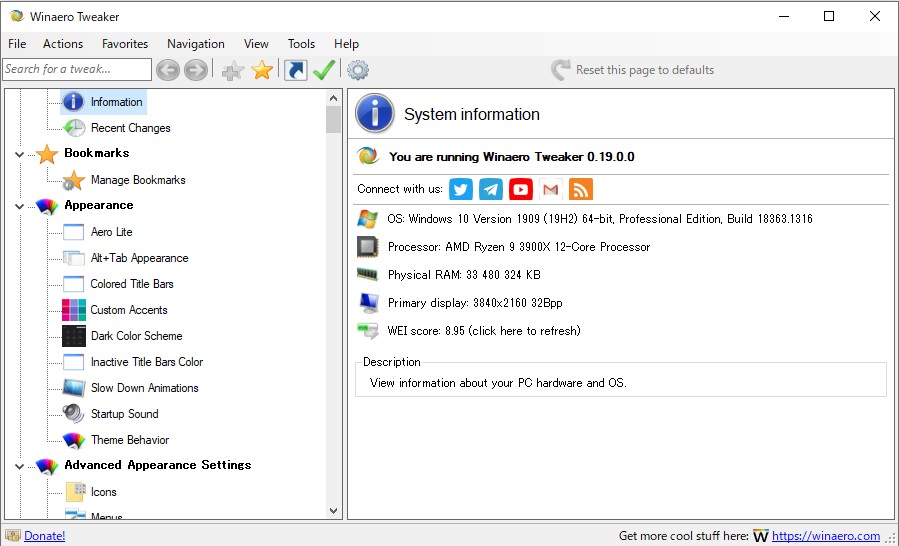Image resolution: width=899 pixels, height=546 pixels.
Task: Collapse the Appearance tree node
Action: [x=19, y=206]
